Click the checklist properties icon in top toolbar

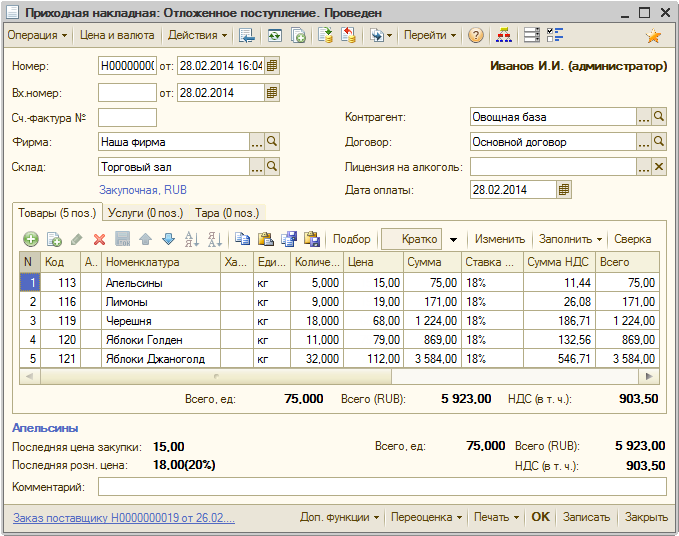(555, 35)
